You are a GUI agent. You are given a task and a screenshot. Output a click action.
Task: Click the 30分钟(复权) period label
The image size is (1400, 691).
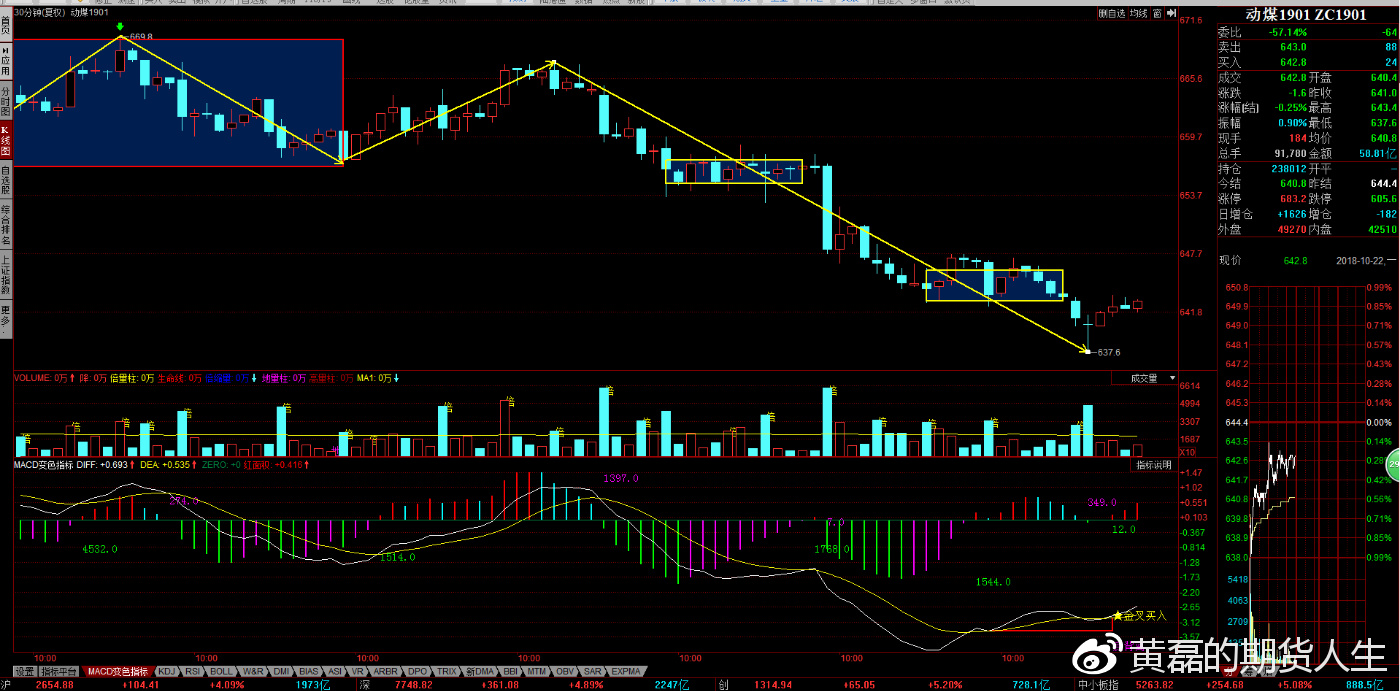[42, 12]
